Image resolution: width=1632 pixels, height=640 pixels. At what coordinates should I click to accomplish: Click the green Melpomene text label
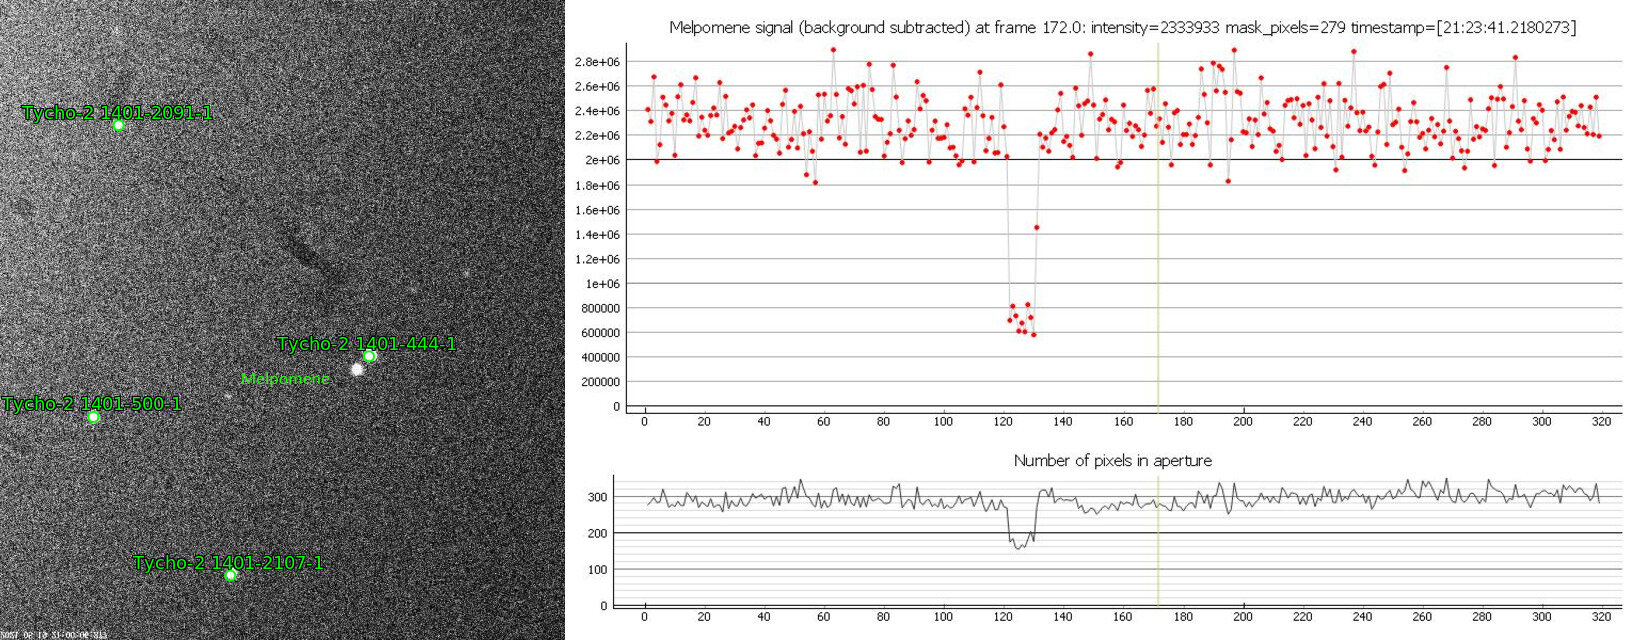pos(285,379)
